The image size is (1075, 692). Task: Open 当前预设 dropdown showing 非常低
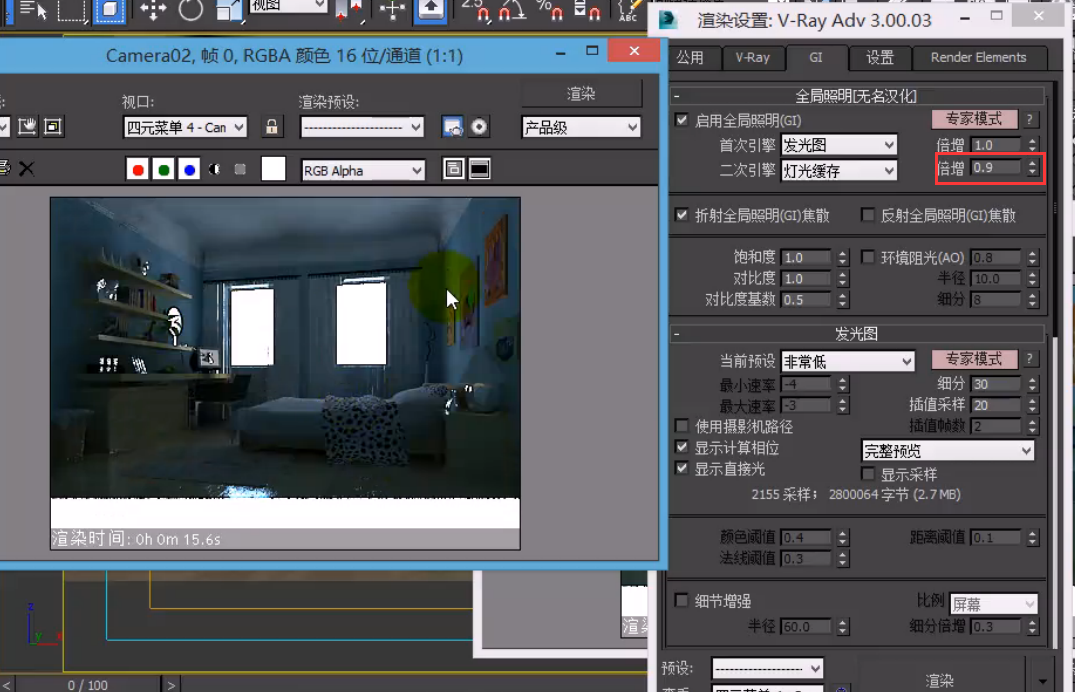pyautogui.click(x=848, y=361)
